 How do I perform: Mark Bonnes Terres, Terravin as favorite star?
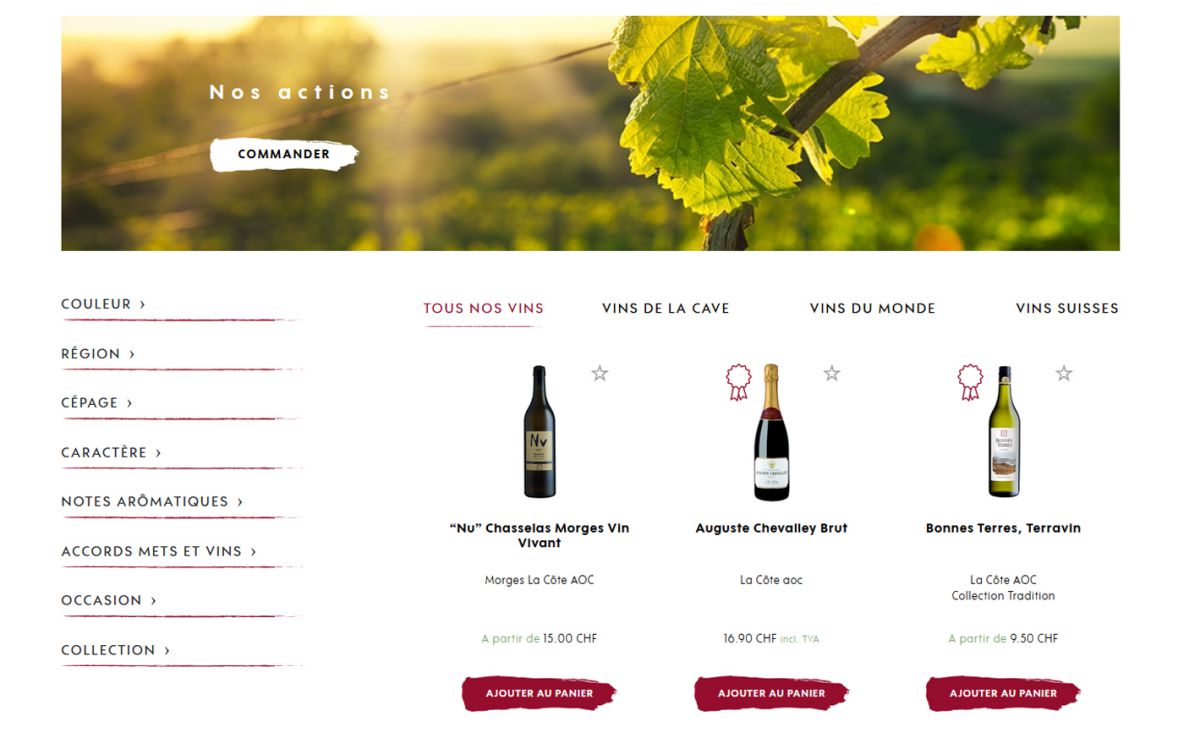(x=1064, y=373)
